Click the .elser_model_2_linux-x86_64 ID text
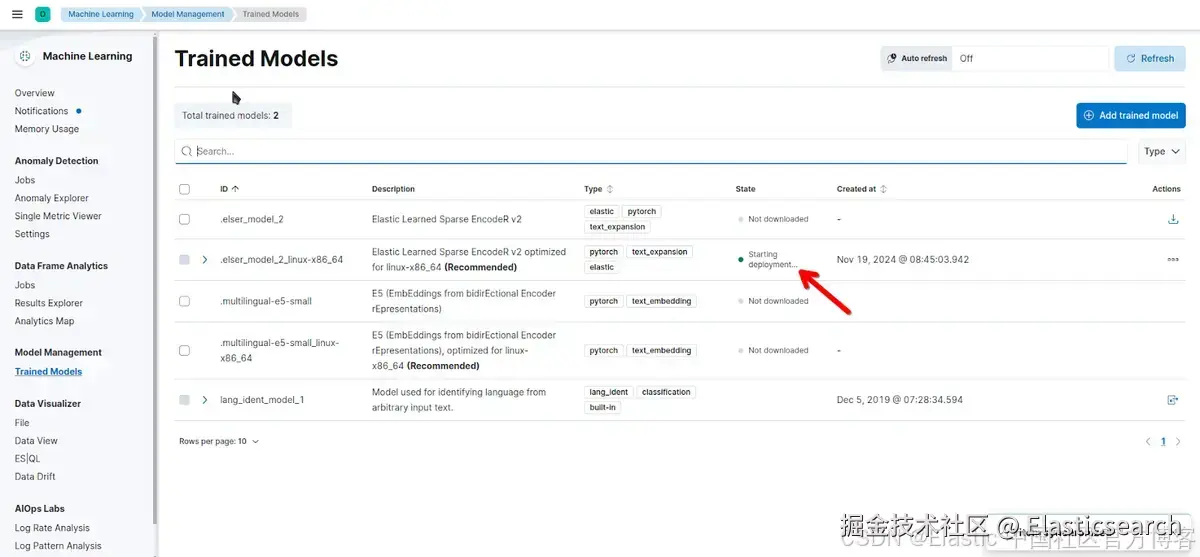 [281, 260]
